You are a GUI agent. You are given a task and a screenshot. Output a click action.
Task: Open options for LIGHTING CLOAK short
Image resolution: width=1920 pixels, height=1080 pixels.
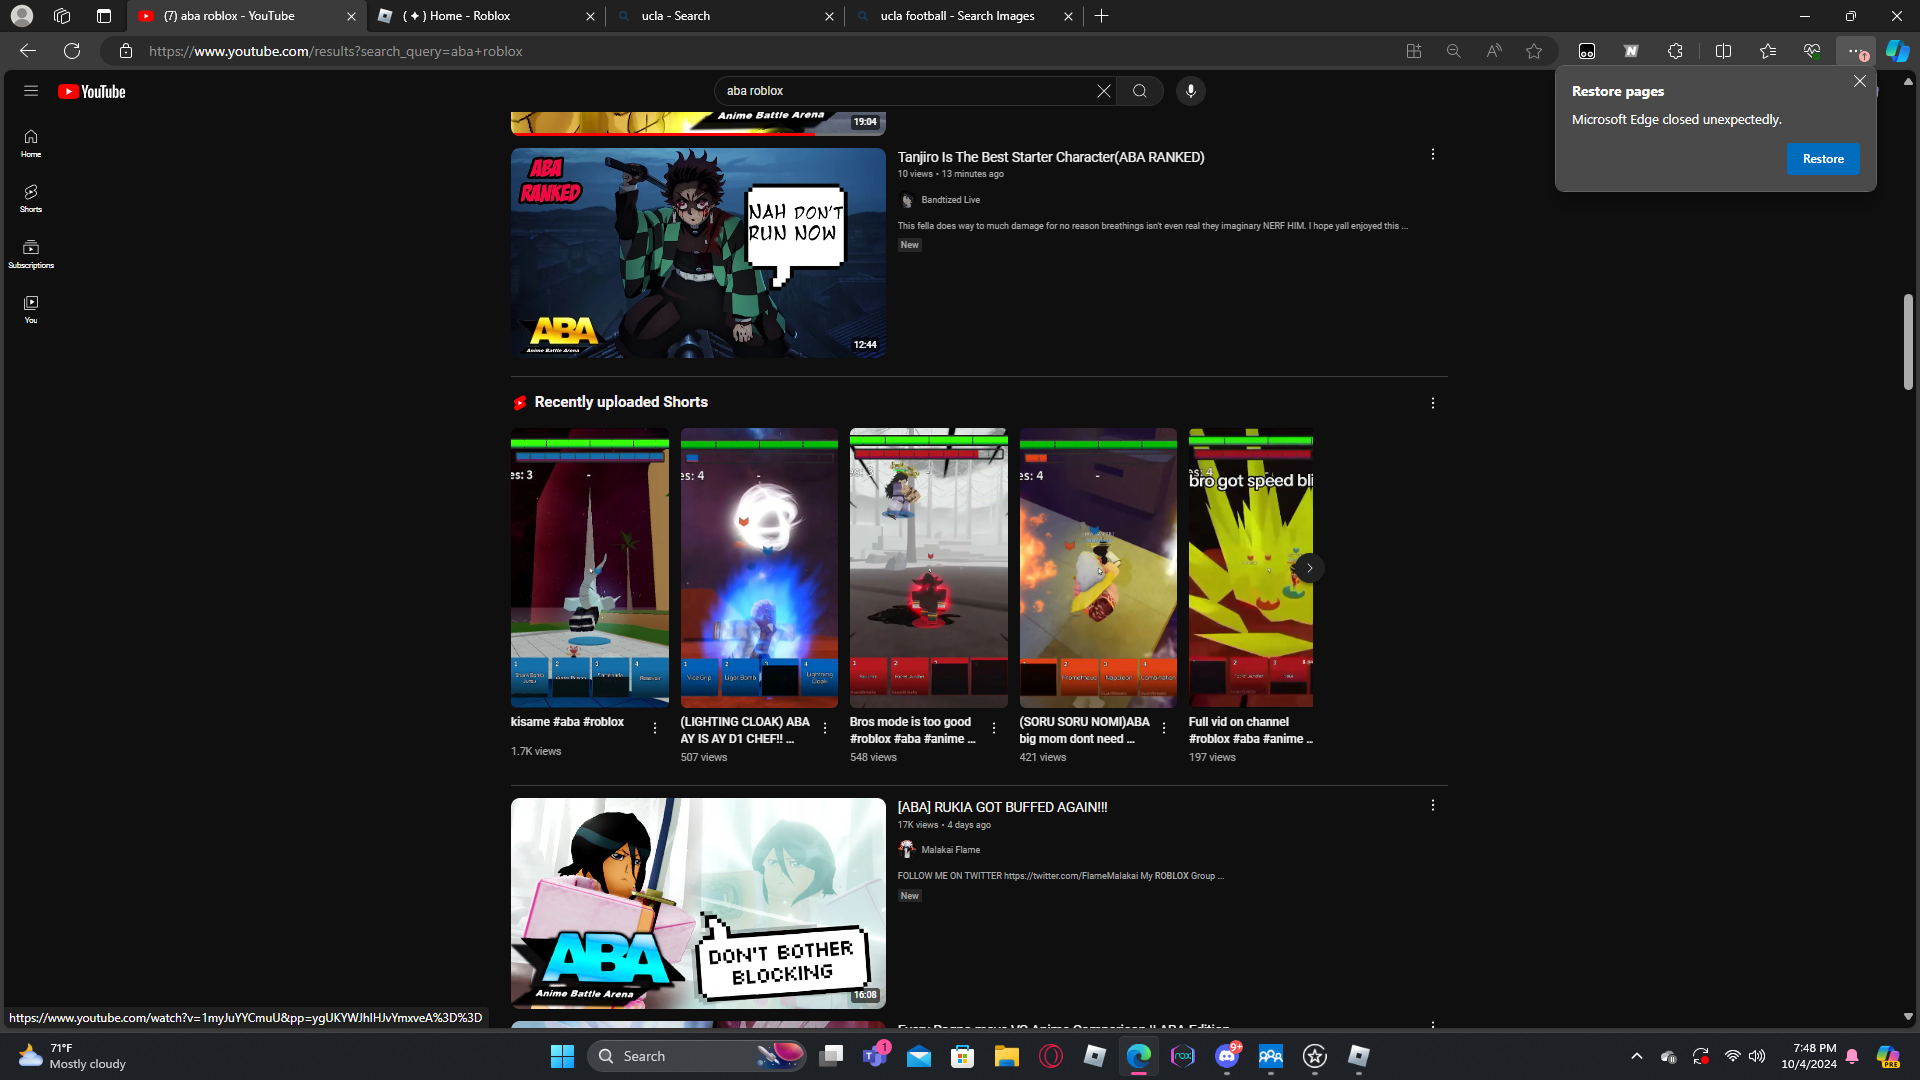pyautogui.click(x=825, y=728)
